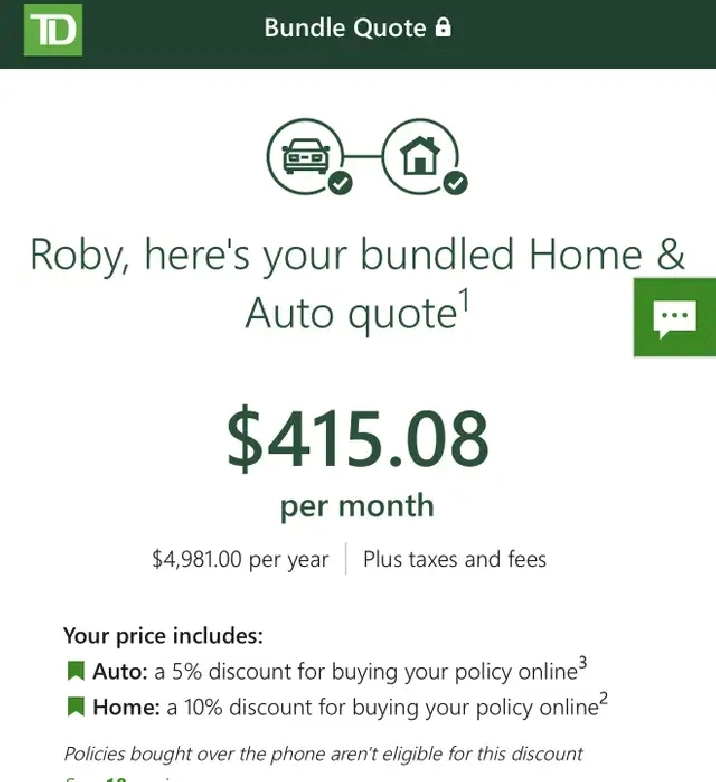Click the Bundle Quote header title
Image resolution: width=716 pixels, height=782 pixels.
[x=345, y=28]
